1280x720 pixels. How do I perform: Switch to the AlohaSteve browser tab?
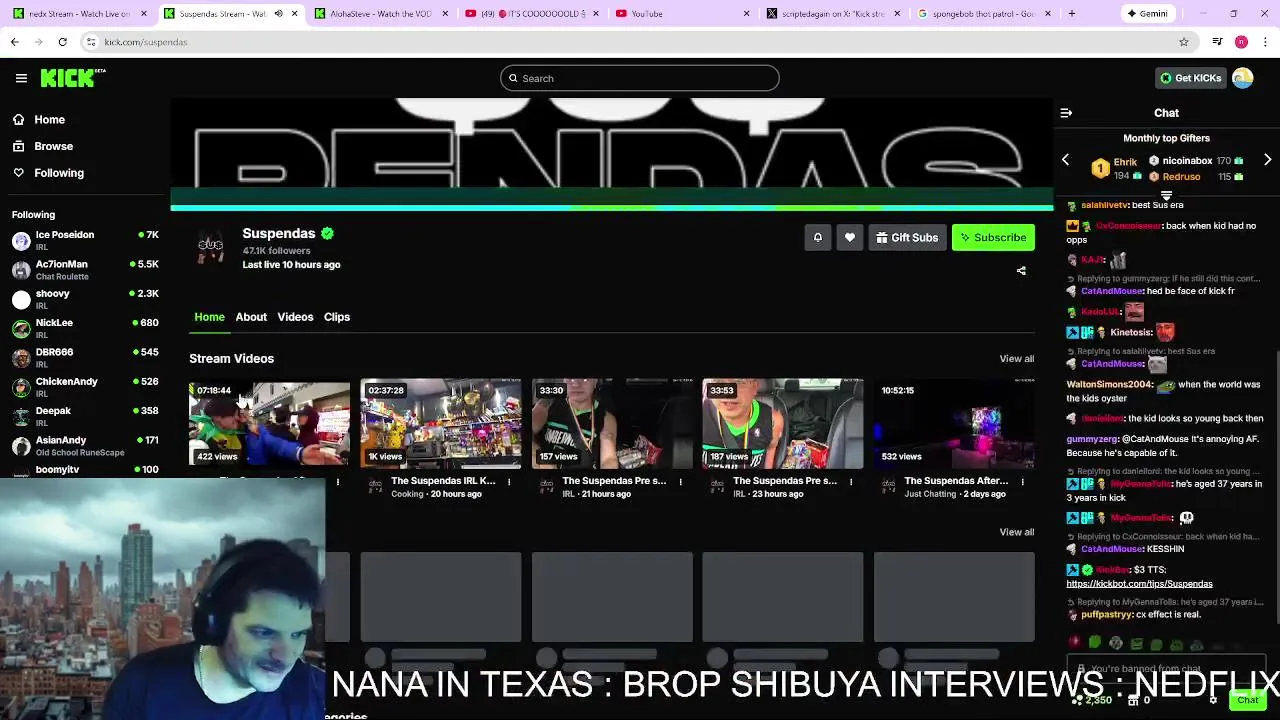(380, 14)
